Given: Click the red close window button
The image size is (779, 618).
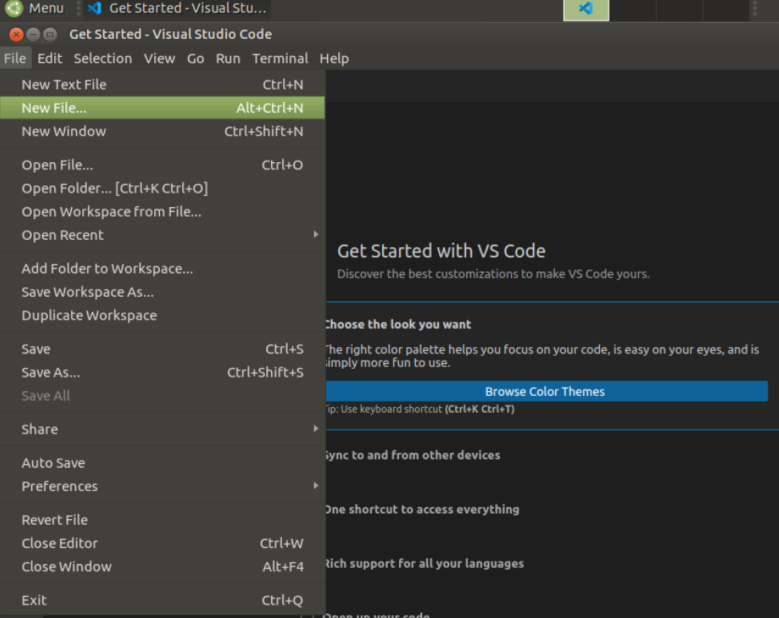Looking at the screenshot, I should click(x=16, y=34).
